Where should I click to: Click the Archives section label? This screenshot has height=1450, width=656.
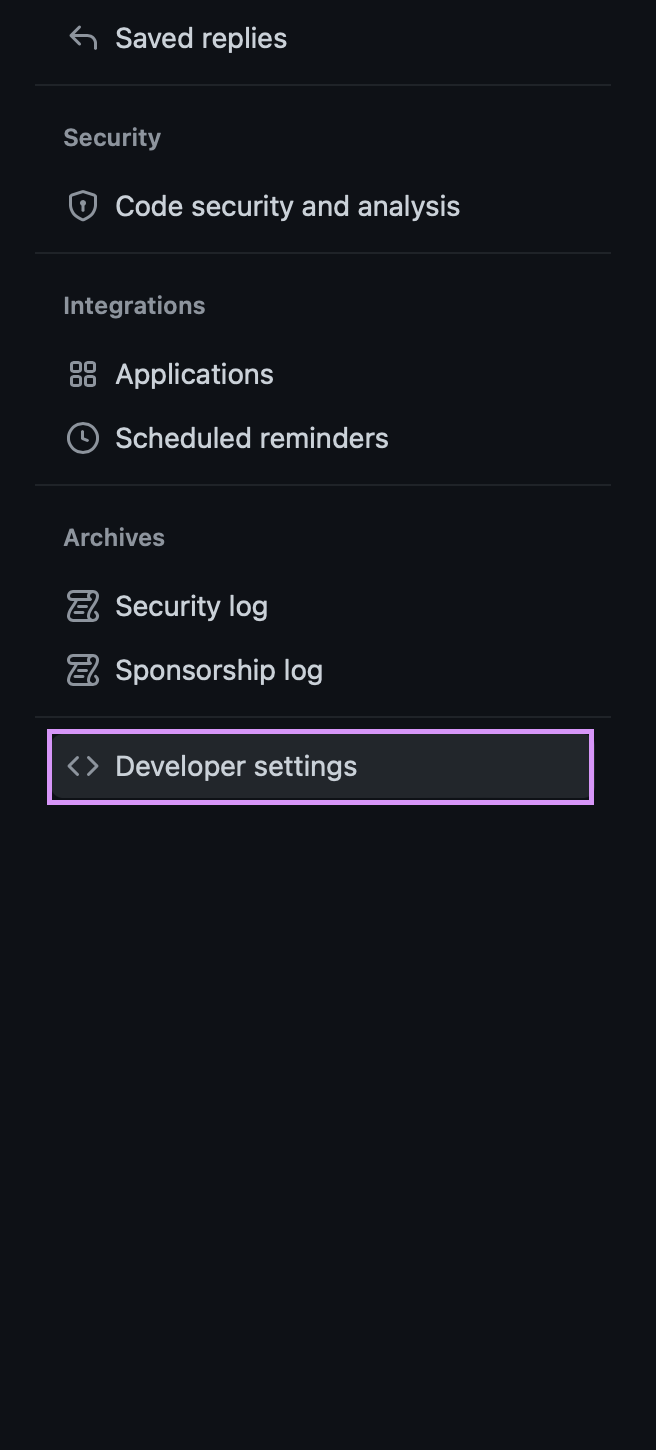click(x=114, y=537)
